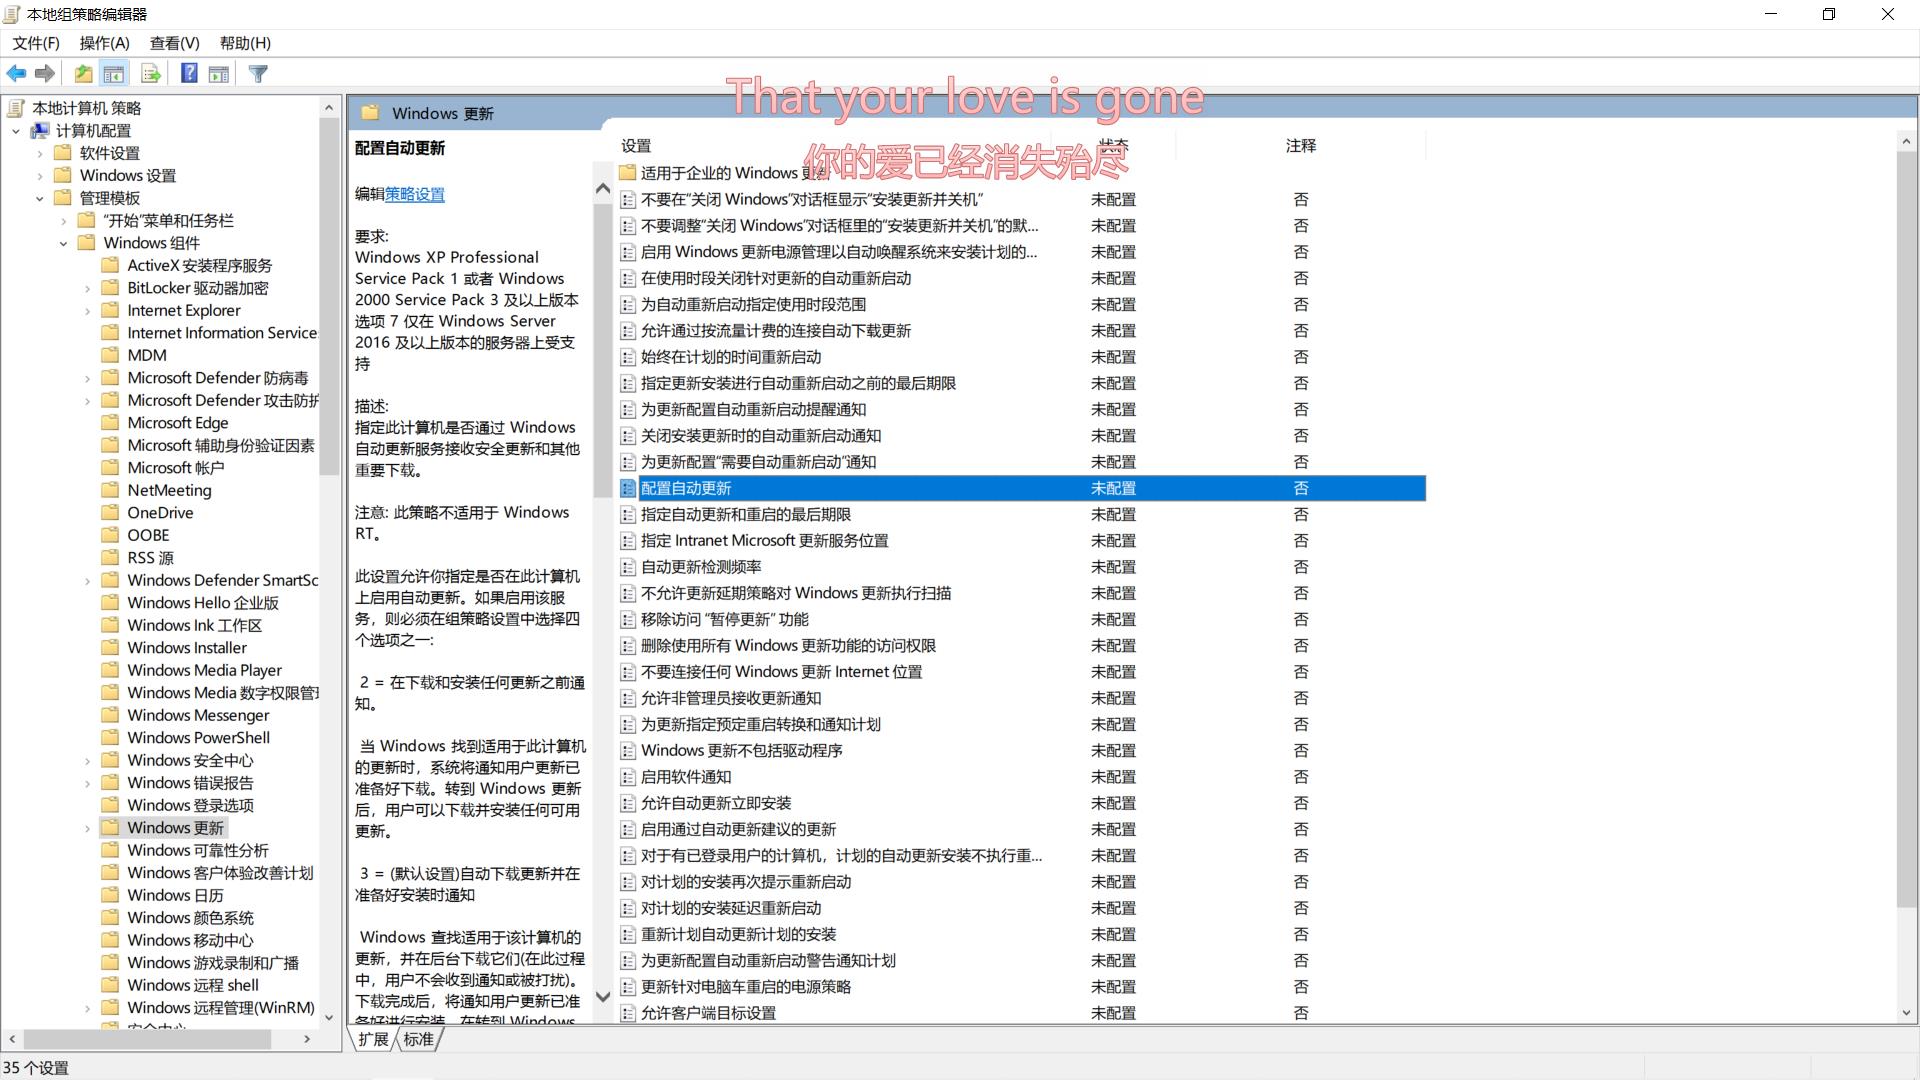This screenshot has width=1920, height=1080.
Task: Click the policy icon for 对计划的安装延迟重新启动
Action: [628, 908]
